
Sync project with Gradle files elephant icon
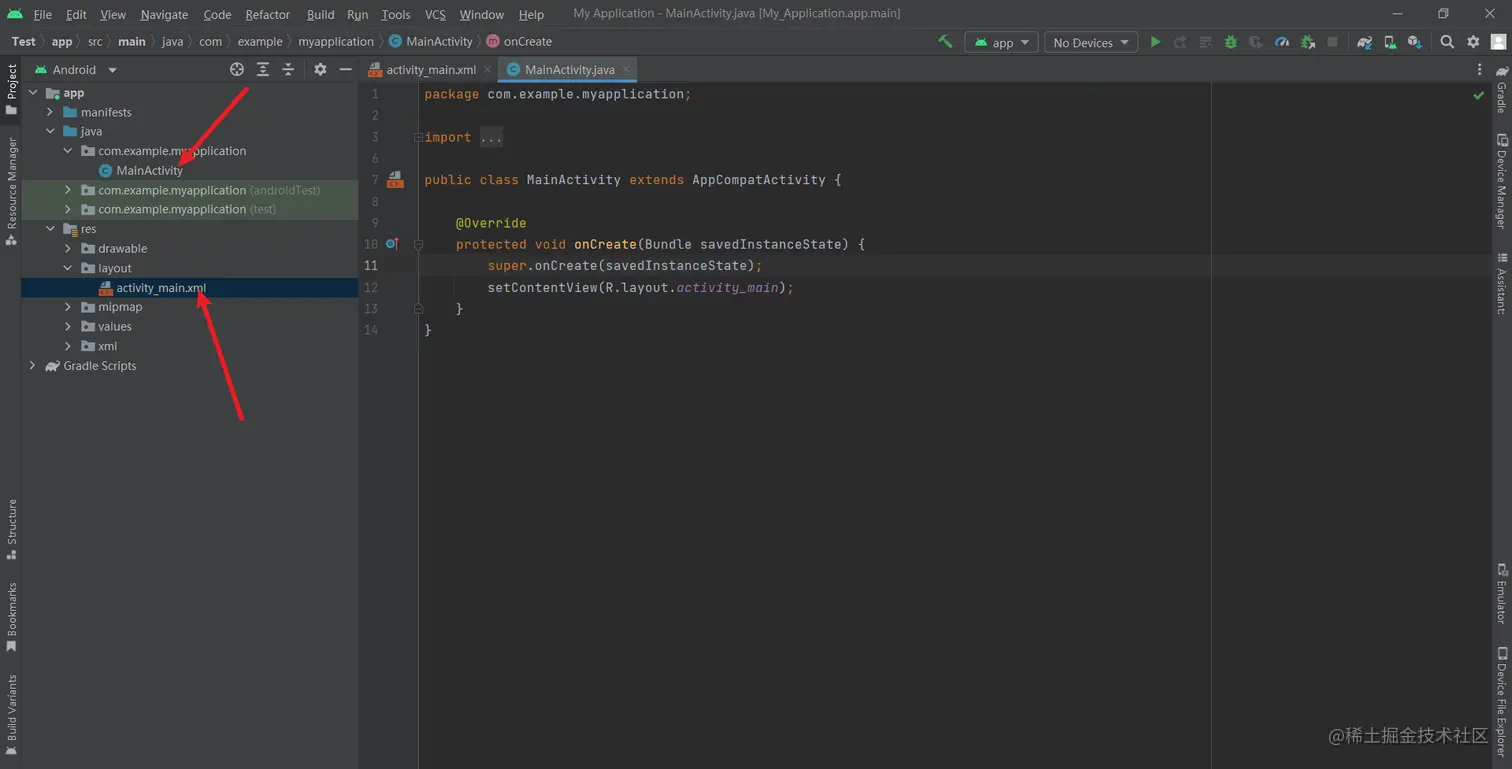pos(1365,42)
